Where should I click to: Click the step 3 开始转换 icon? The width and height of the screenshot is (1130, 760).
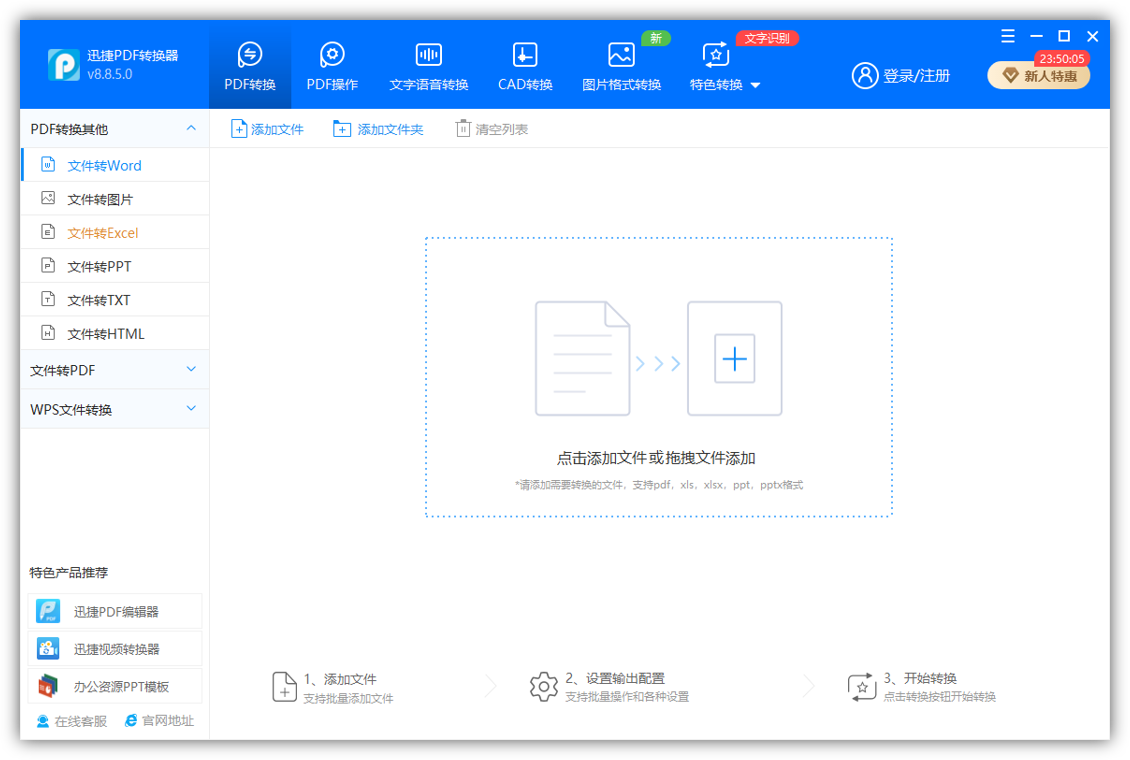pyautogui.click(x=861, y=687)
